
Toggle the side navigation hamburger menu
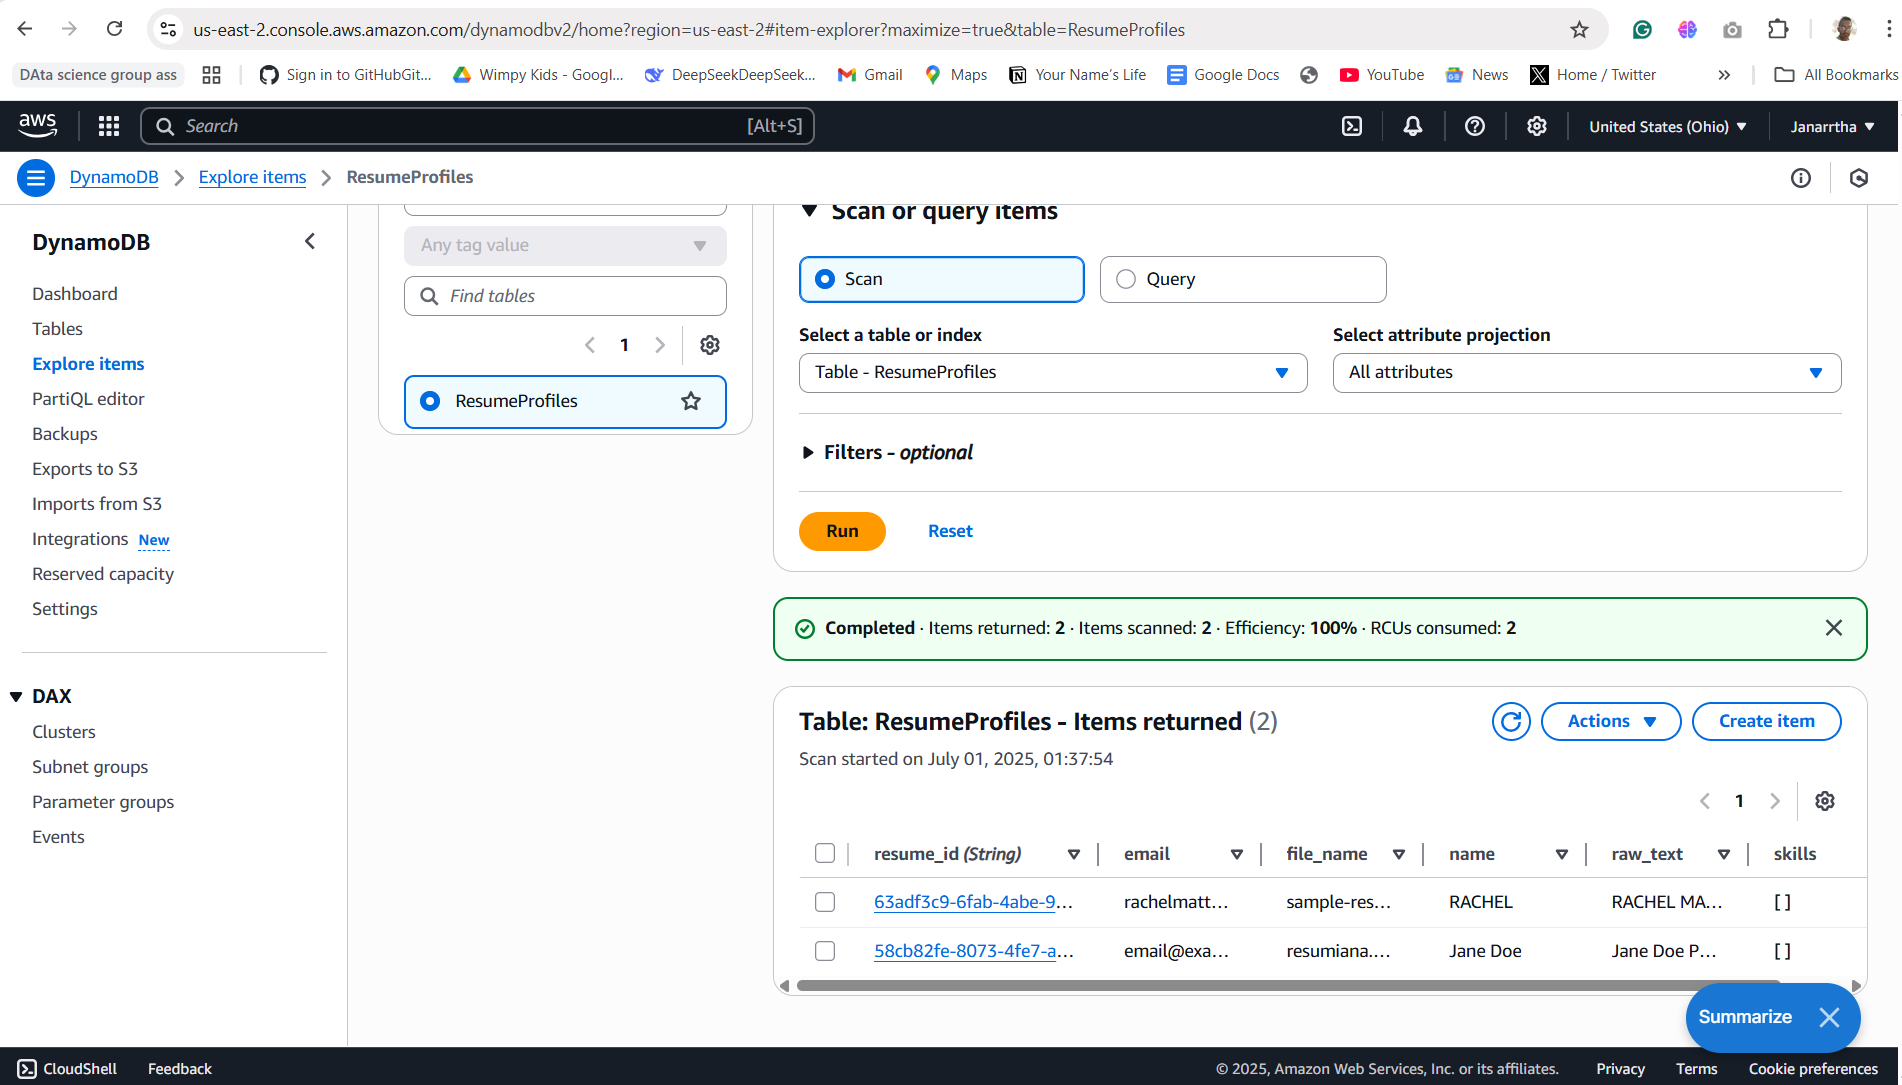[x=36, y=178]
